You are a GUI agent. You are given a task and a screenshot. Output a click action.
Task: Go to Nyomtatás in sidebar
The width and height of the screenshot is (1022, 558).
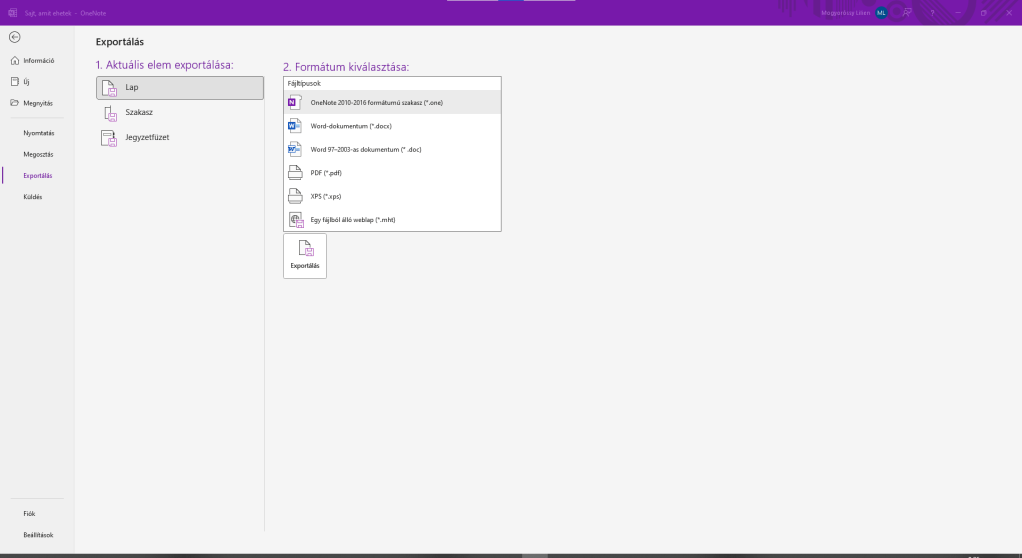[38, 132]
